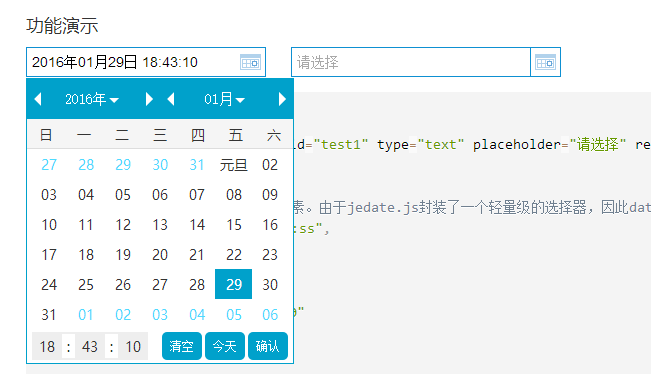Screen dimensions: 651x374
Task: Choose January 02 in the calendar
Action: [x=270, y=165]
